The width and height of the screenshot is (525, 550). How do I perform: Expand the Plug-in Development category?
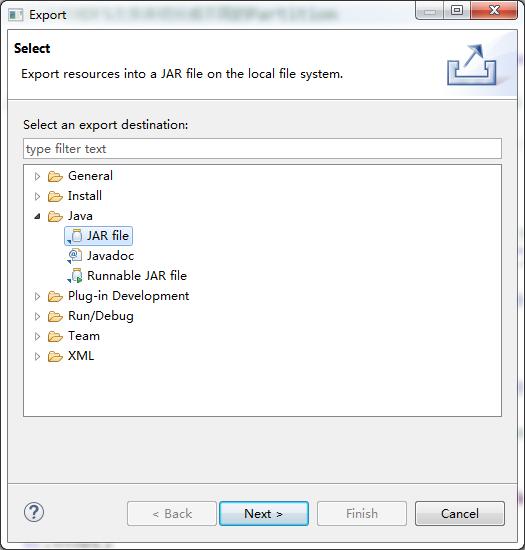tap(37, 297)
